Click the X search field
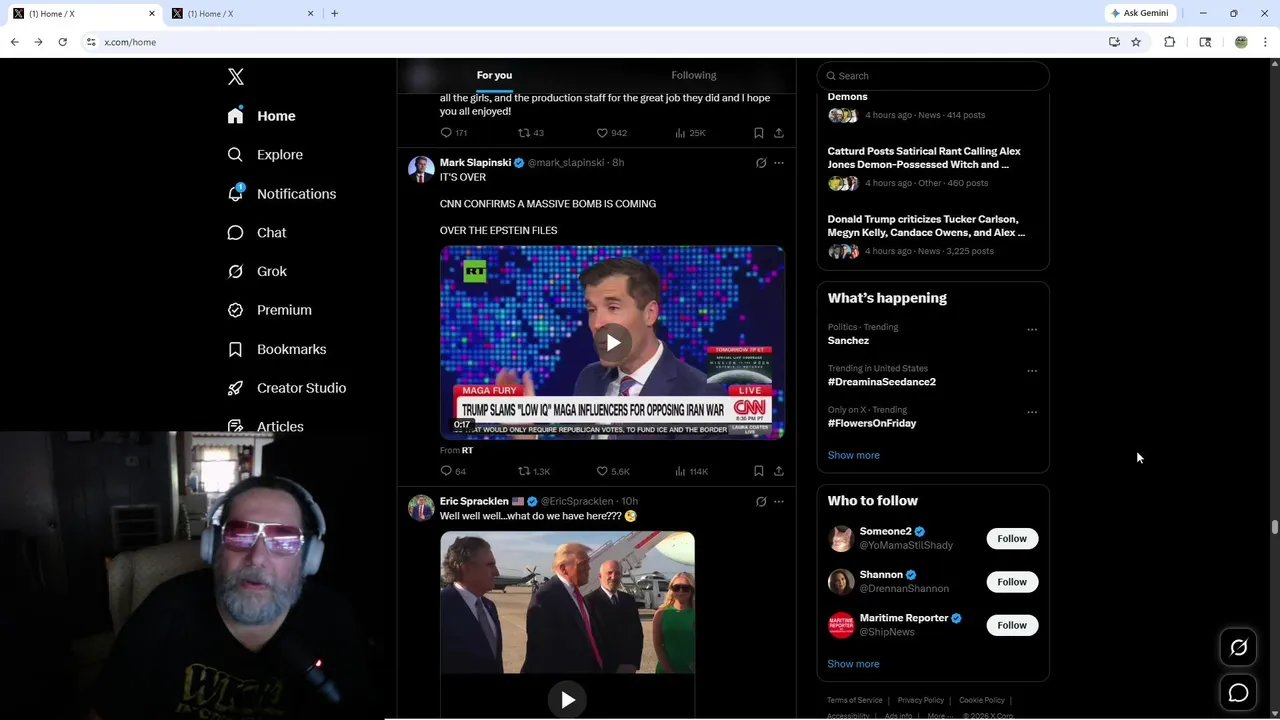The height and width of the screenshot is (720, 1280). click(933, 76)
